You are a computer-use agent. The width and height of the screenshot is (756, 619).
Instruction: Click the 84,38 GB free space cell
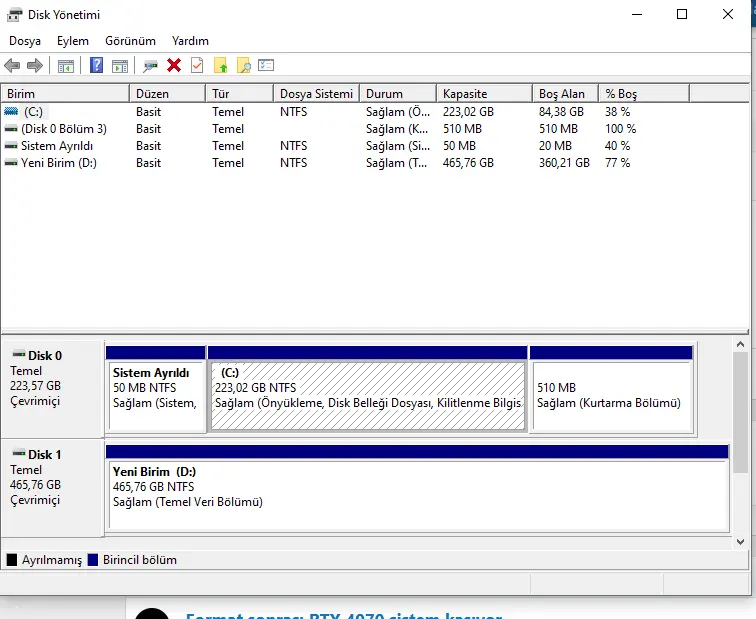click(x=561, y=112)
